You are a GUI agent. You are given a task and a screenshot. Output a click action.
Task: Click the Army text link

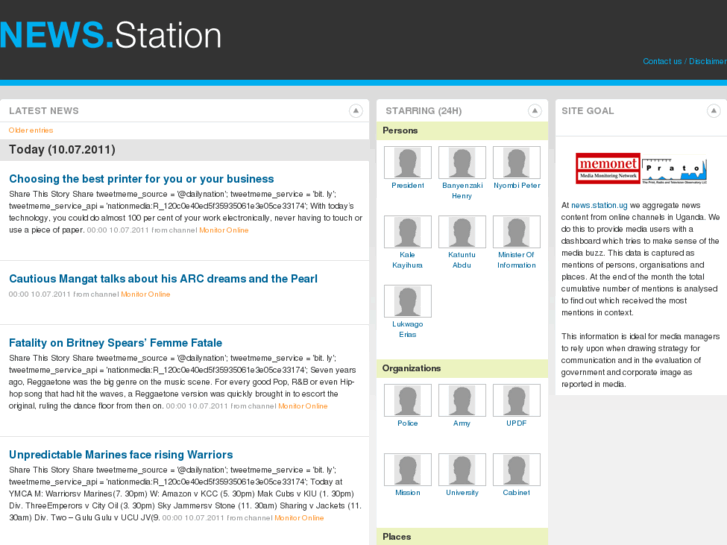(462, 423)
